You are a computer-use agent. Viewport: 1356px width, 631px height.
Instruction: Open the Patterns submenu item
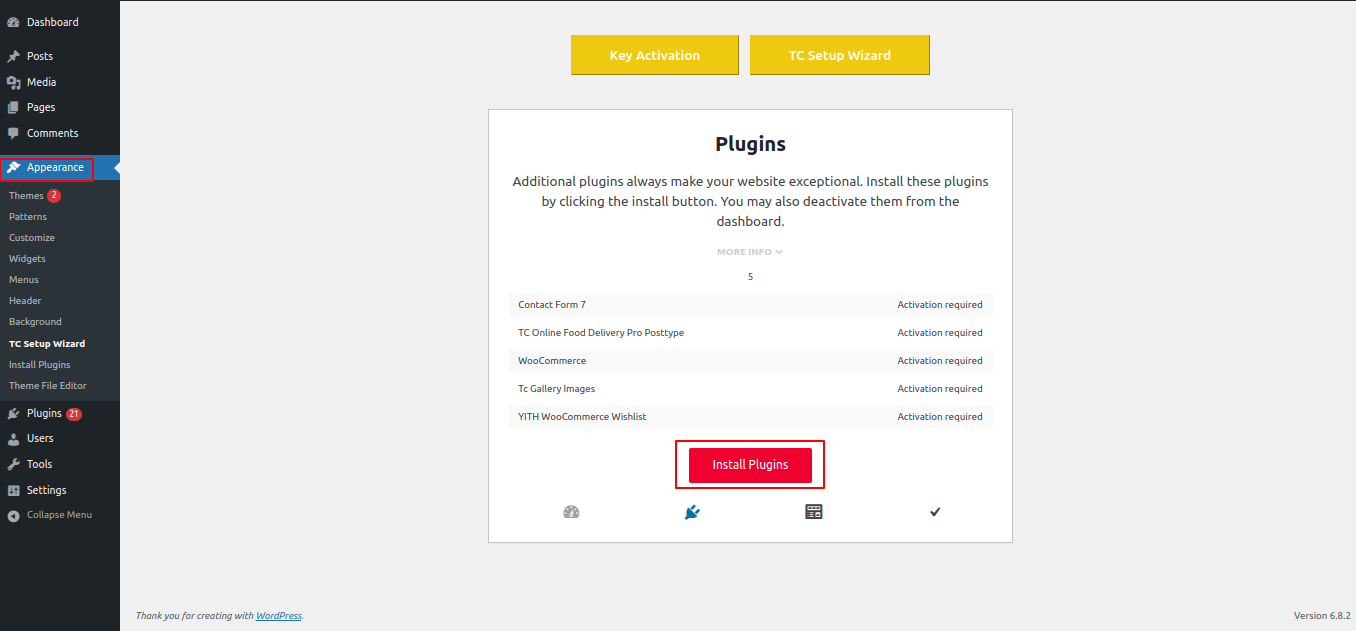click(x=28, y=217)
